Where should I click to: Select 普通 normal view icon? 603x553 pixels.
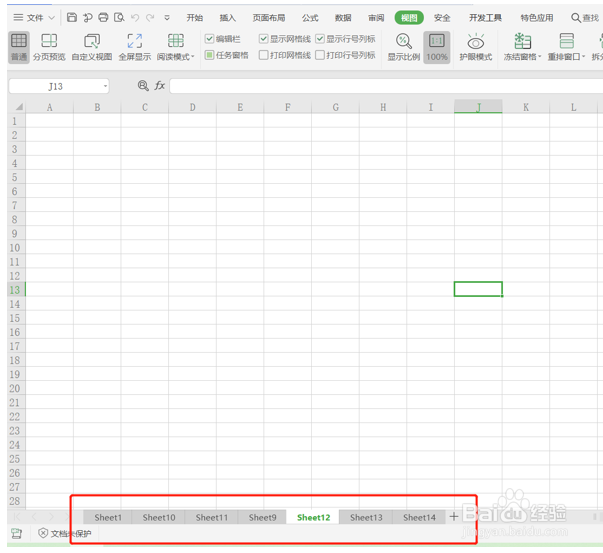(18, 47)
